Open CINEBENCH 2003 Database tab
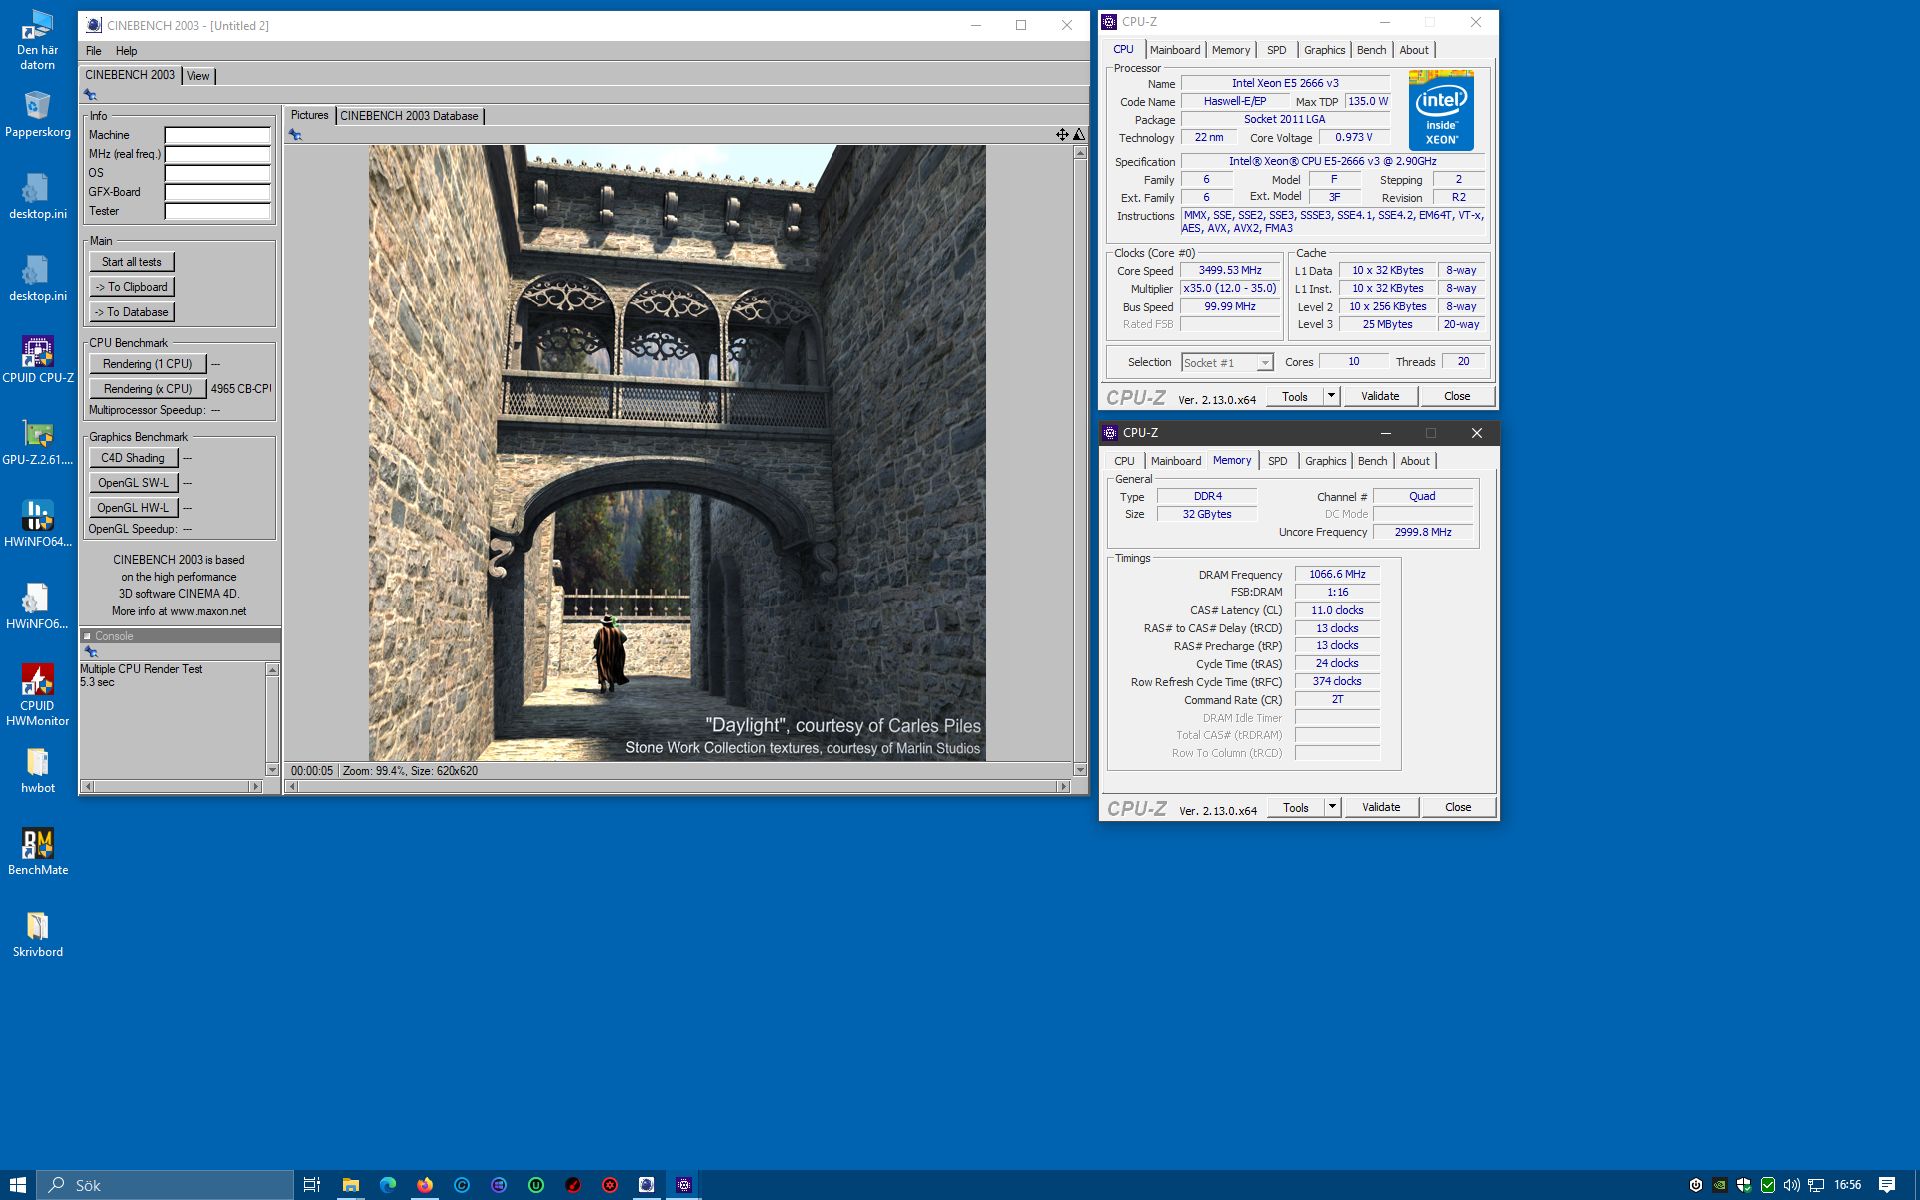The width and height of the screenshot is (1920, 1200). 409,116
